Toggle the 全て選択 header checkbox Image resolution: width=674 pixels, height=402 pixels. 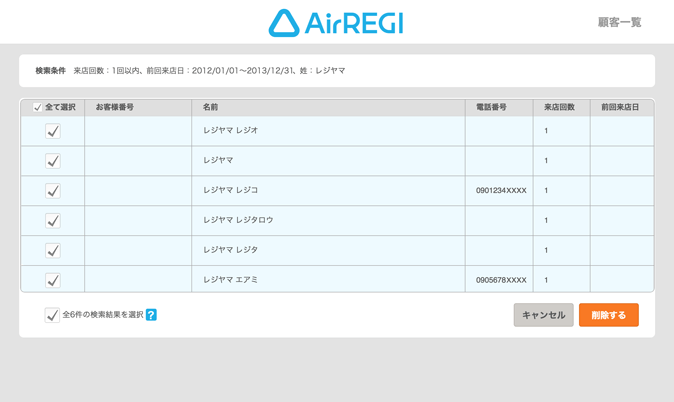(38, 107)
